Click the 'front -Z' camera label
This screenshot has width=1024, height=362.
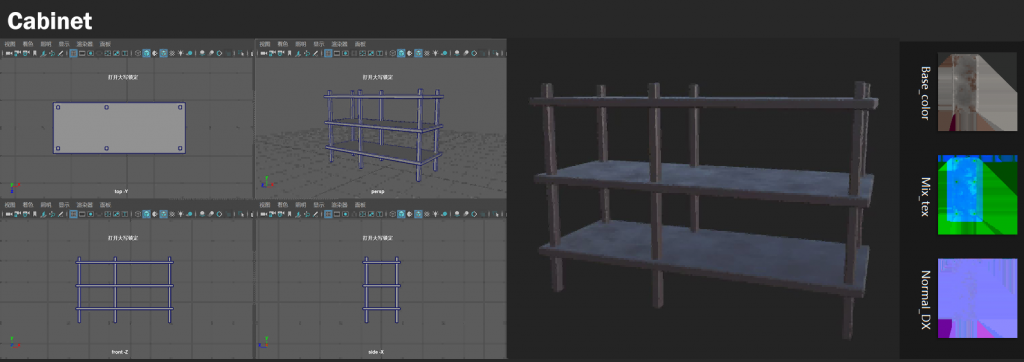120,352
